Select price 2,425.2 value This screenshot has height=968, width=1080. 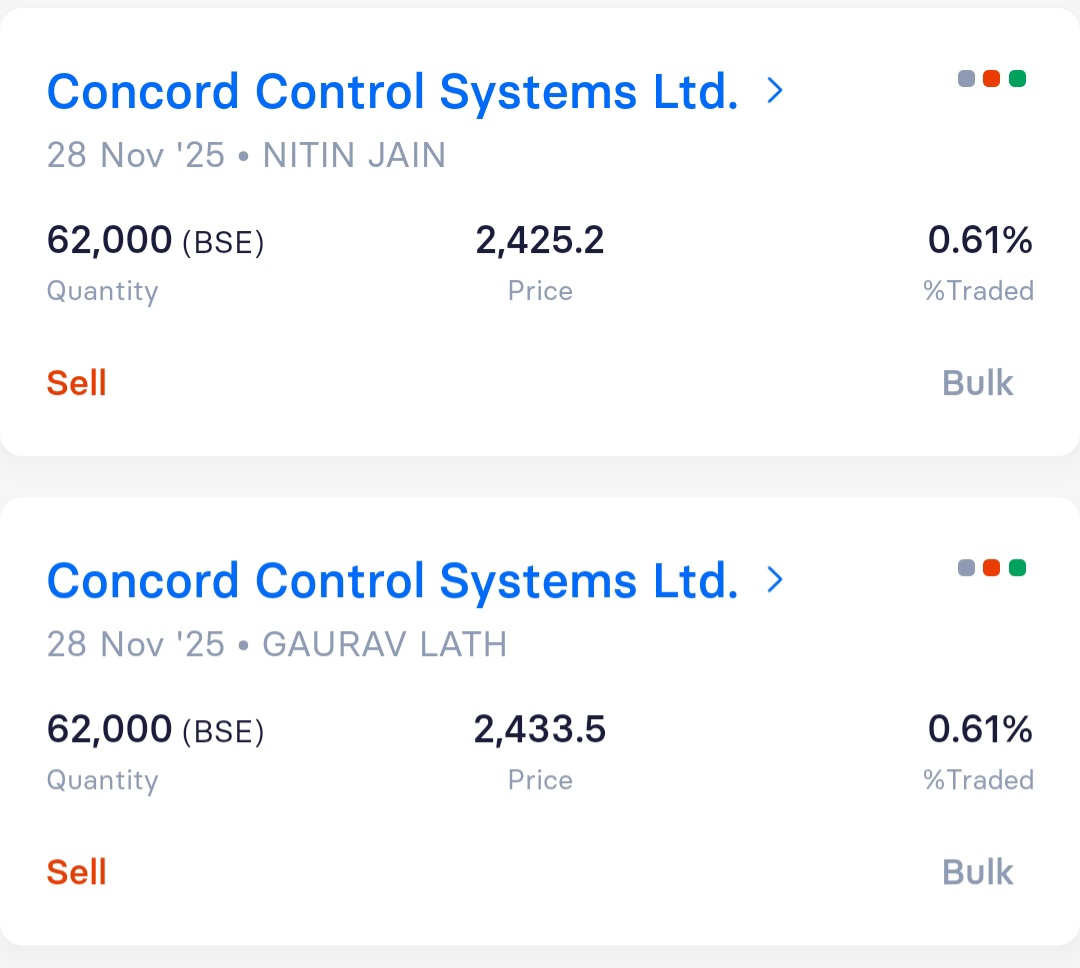540,241
